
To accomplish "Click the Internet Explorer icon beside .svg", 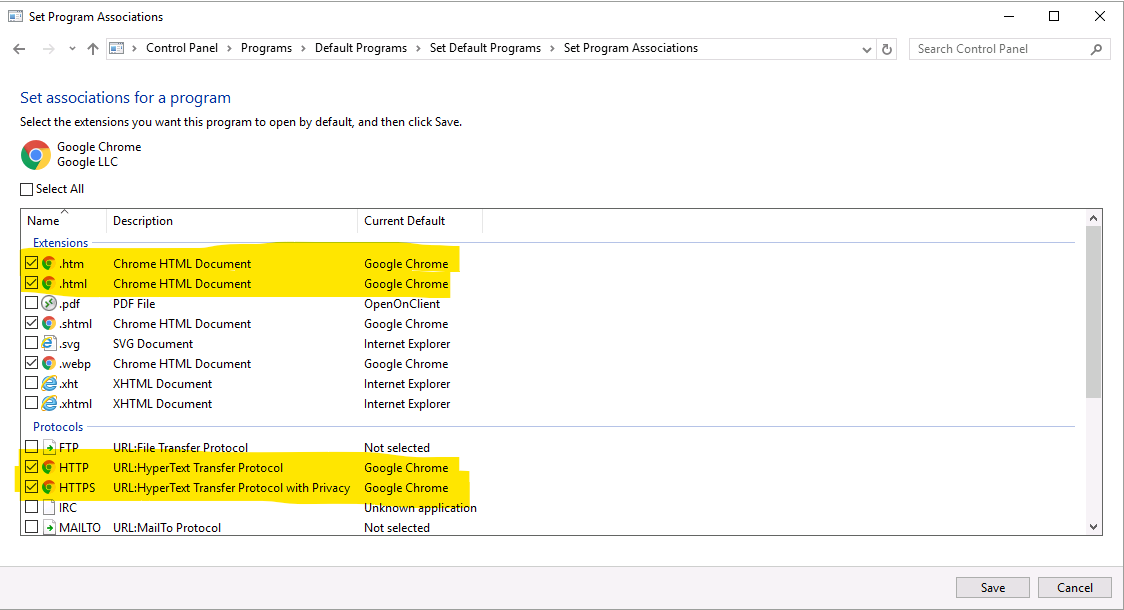I will tap(49, 343).
